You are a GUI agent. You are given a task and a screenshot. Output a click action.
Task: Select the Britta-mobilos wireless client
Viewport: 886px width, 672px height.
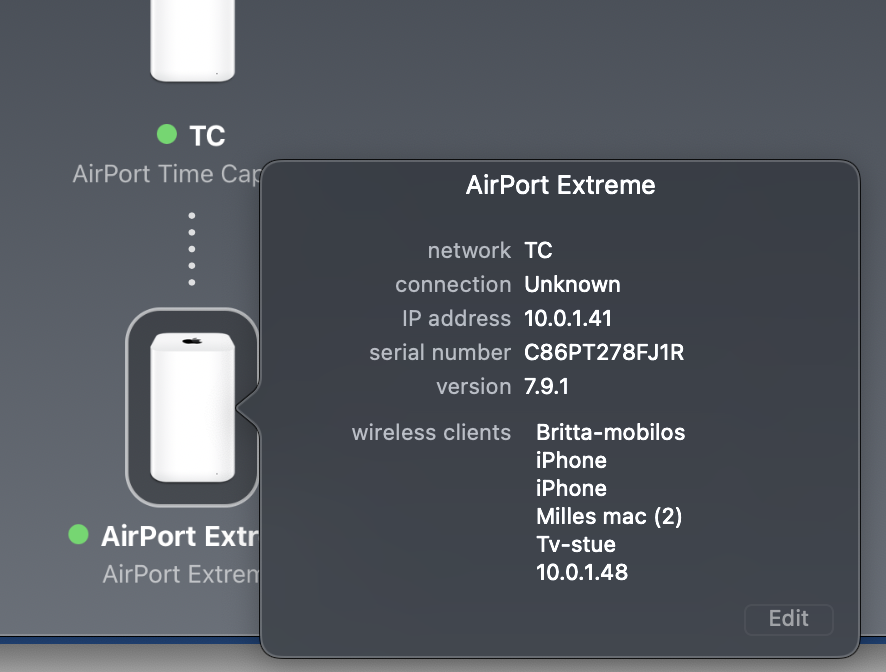(610, 432)
